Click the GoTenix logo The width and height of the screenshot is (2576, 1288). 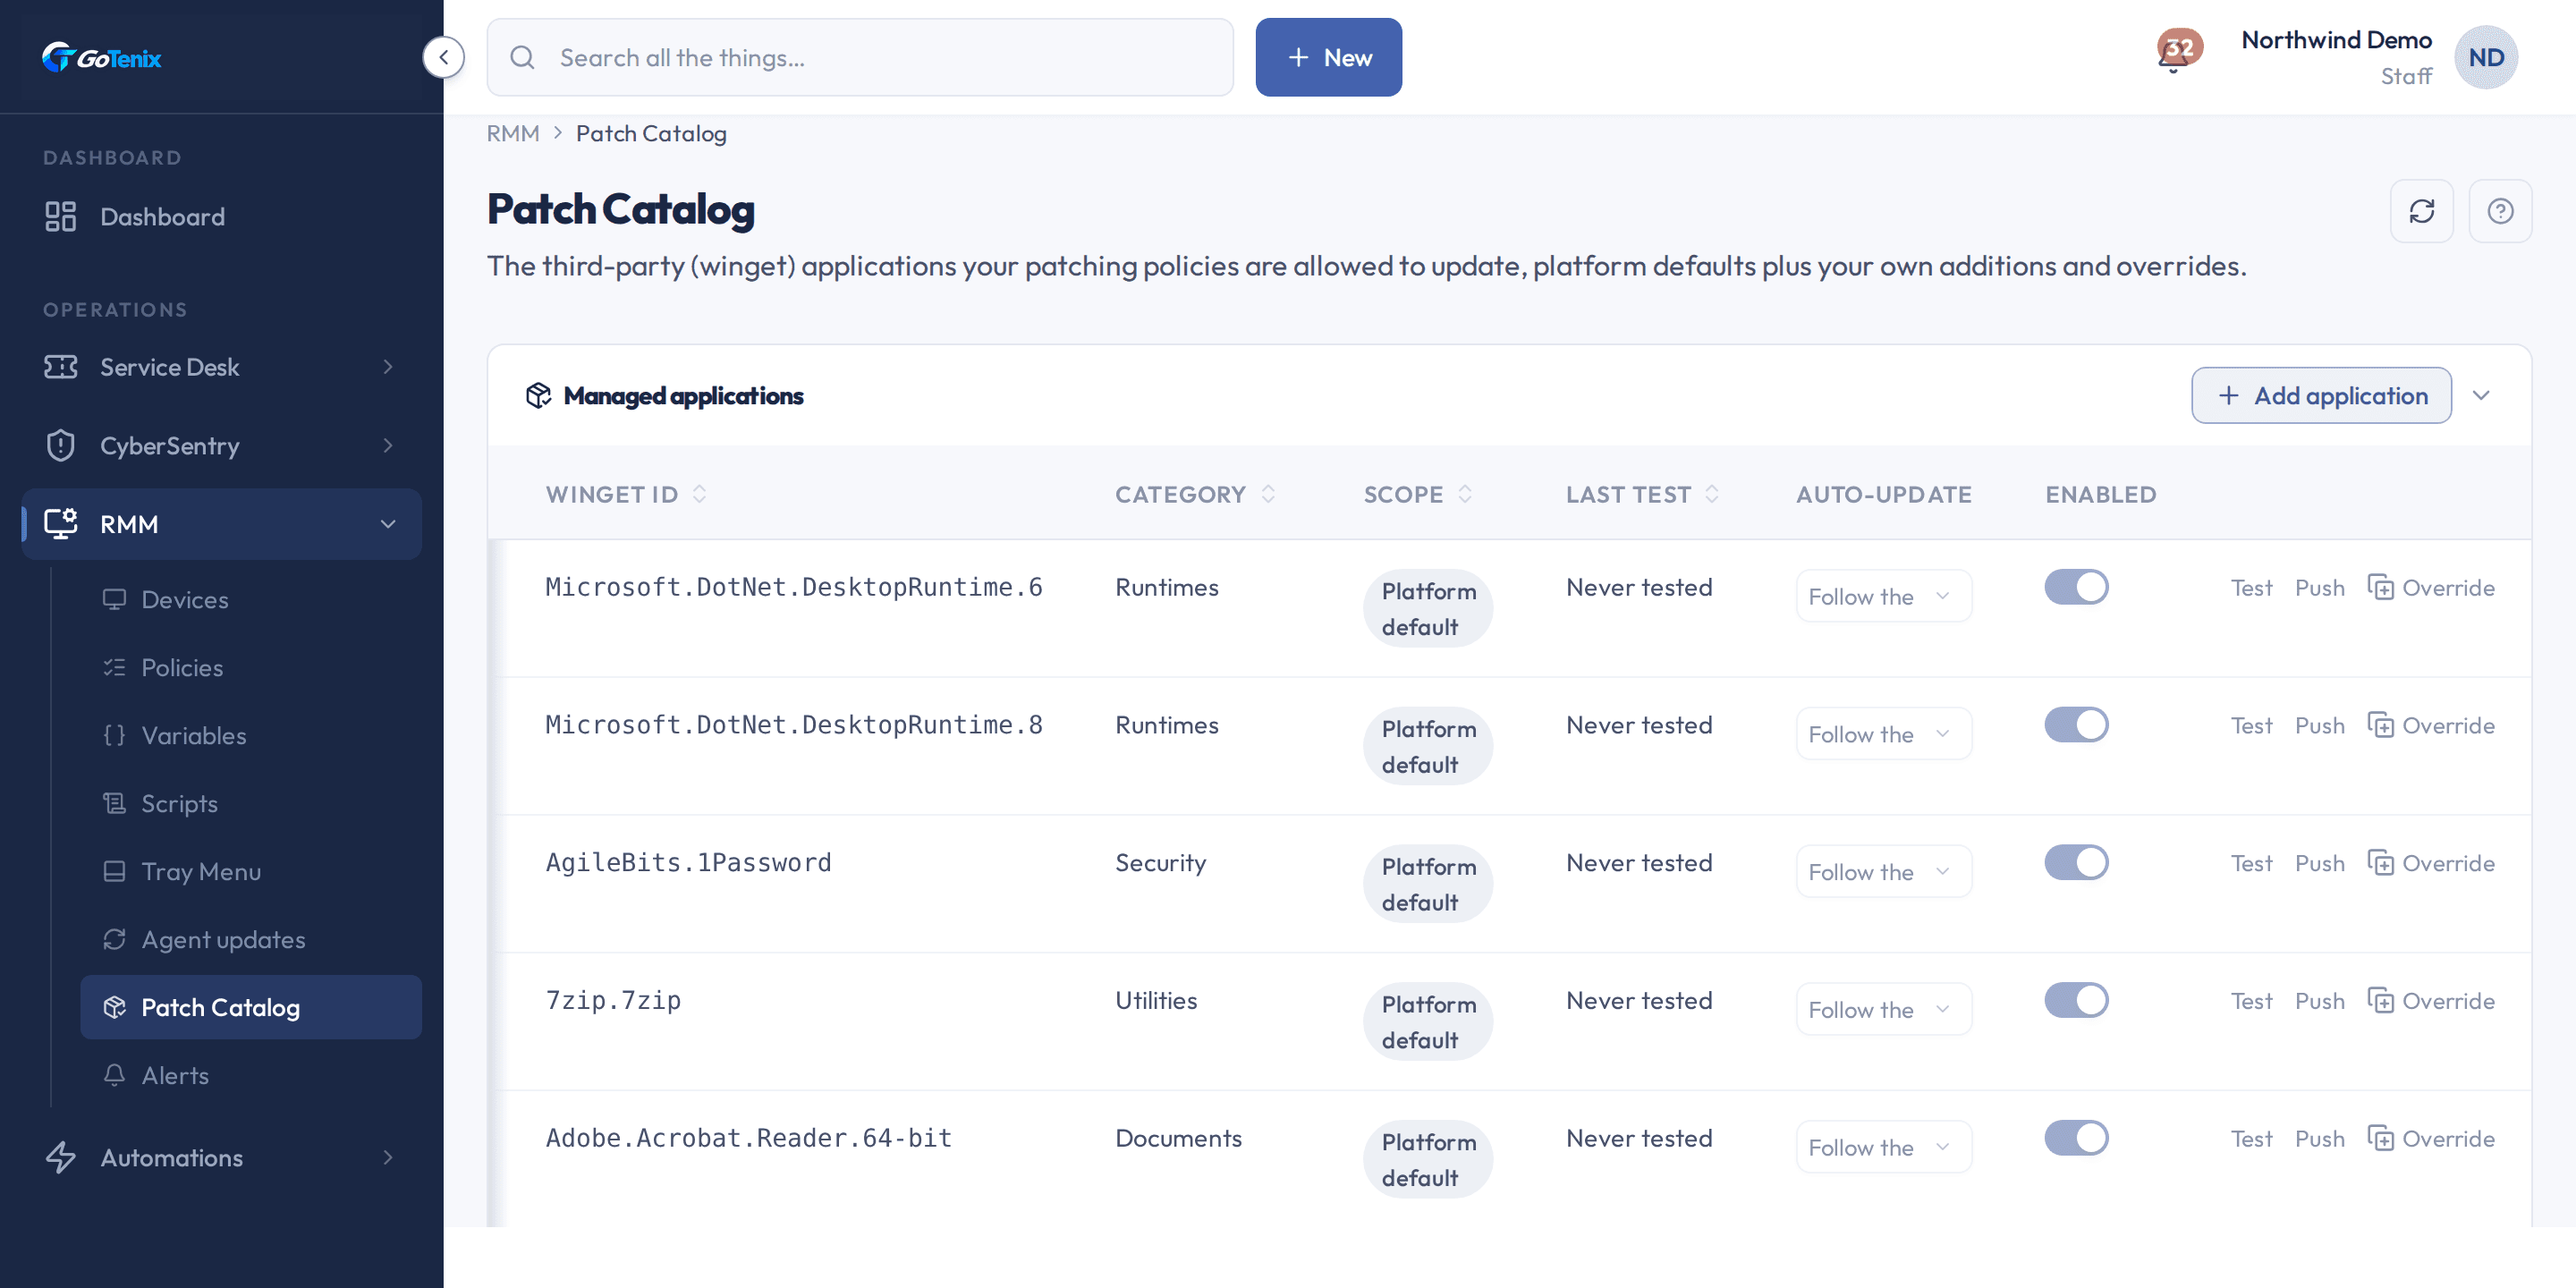pyautogui.click(x=101, y=58)
